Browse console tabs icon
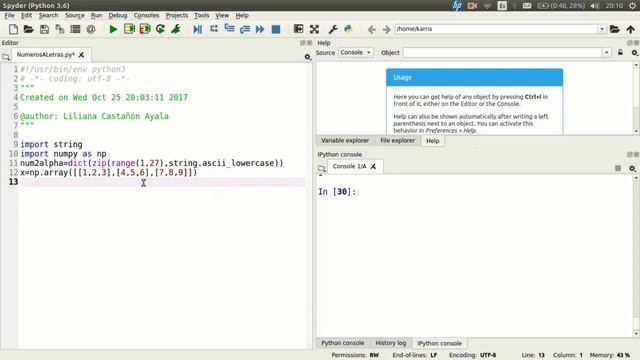Viewport: 640px width, 360px height. pyautogui.click(x=322, y=168)
